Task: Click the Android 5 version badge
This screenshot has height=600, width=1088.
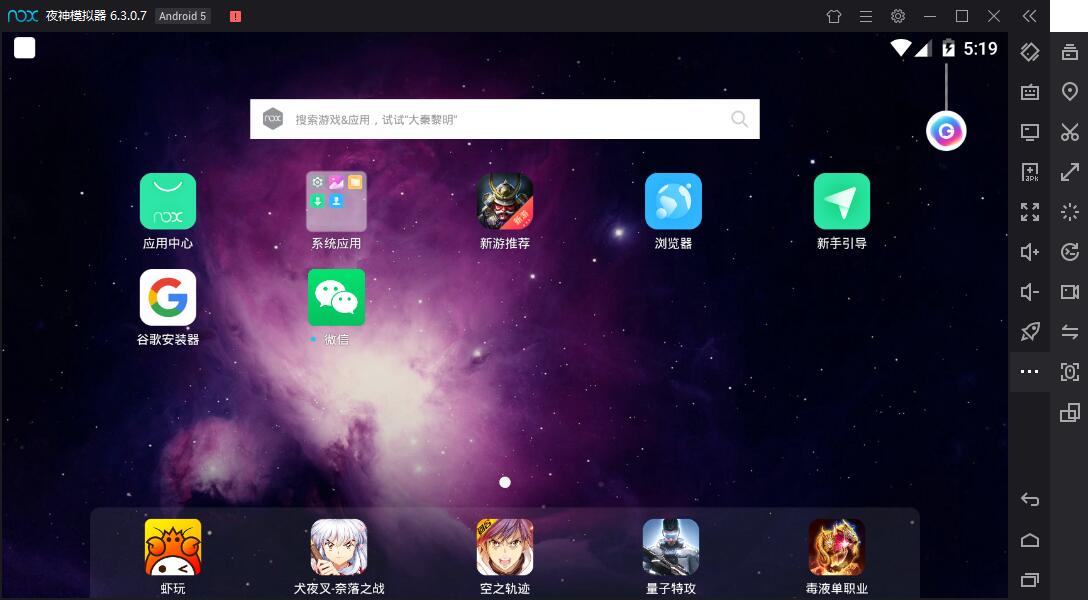Action: tap(182, 16)
